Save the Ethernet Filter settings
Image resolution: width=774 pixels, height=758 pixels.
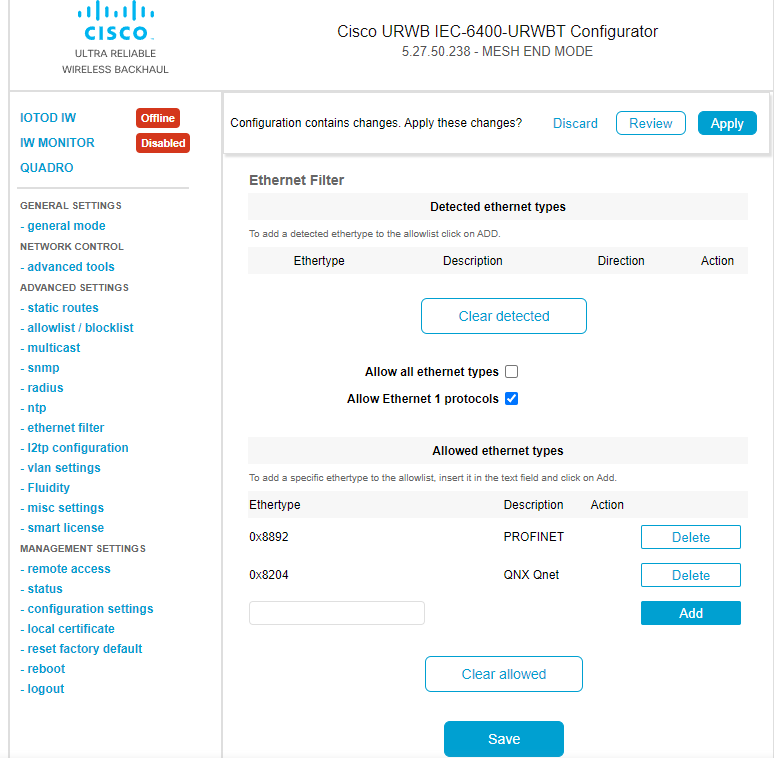coord(504,739)
